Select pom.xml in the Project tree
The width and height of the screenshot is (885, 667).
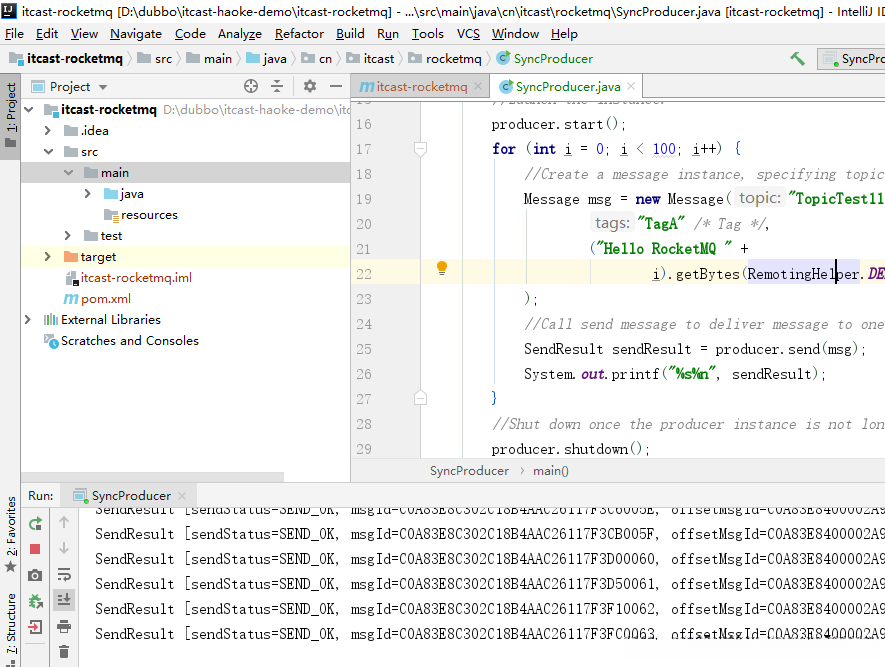click(x=105, y=299)
